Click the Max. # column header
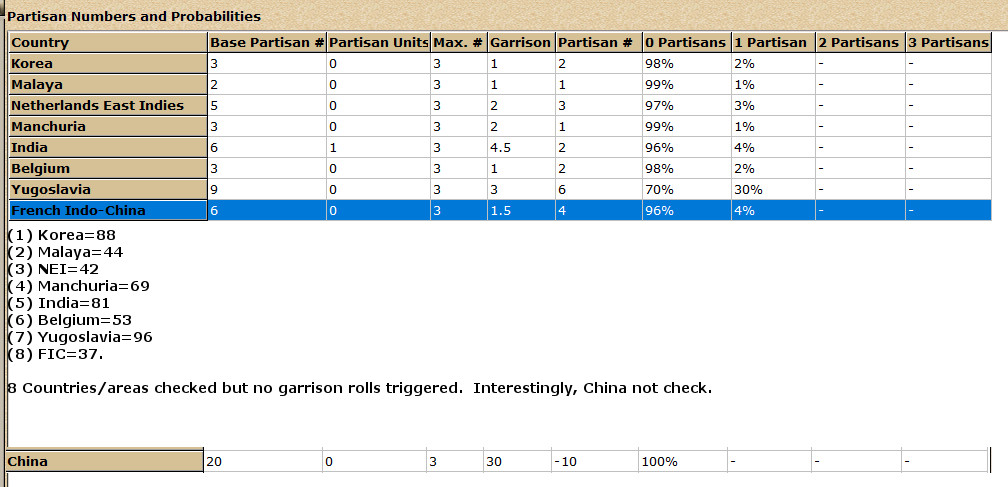Screen dimensions: 1008x487 click(459, 43)
